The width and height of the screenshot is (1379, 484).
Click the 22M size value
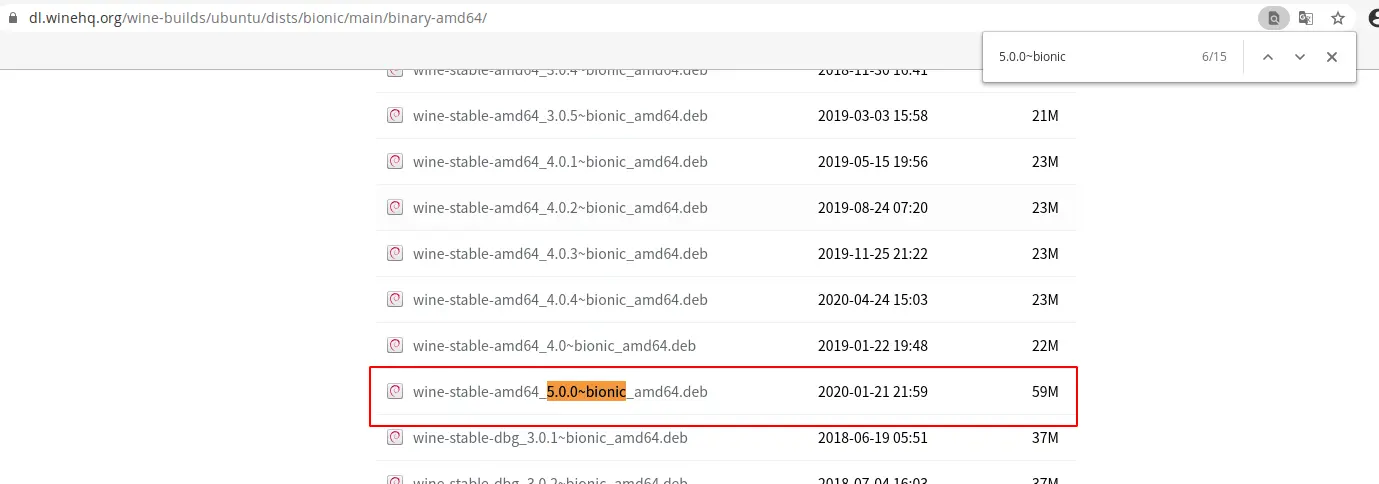click(1045, 345)
